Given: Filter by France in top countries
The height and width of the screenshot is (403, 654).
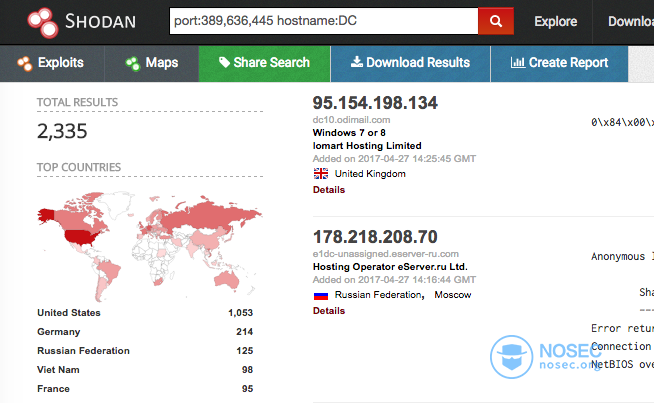Looking at the screenshot, I should 53,389.
